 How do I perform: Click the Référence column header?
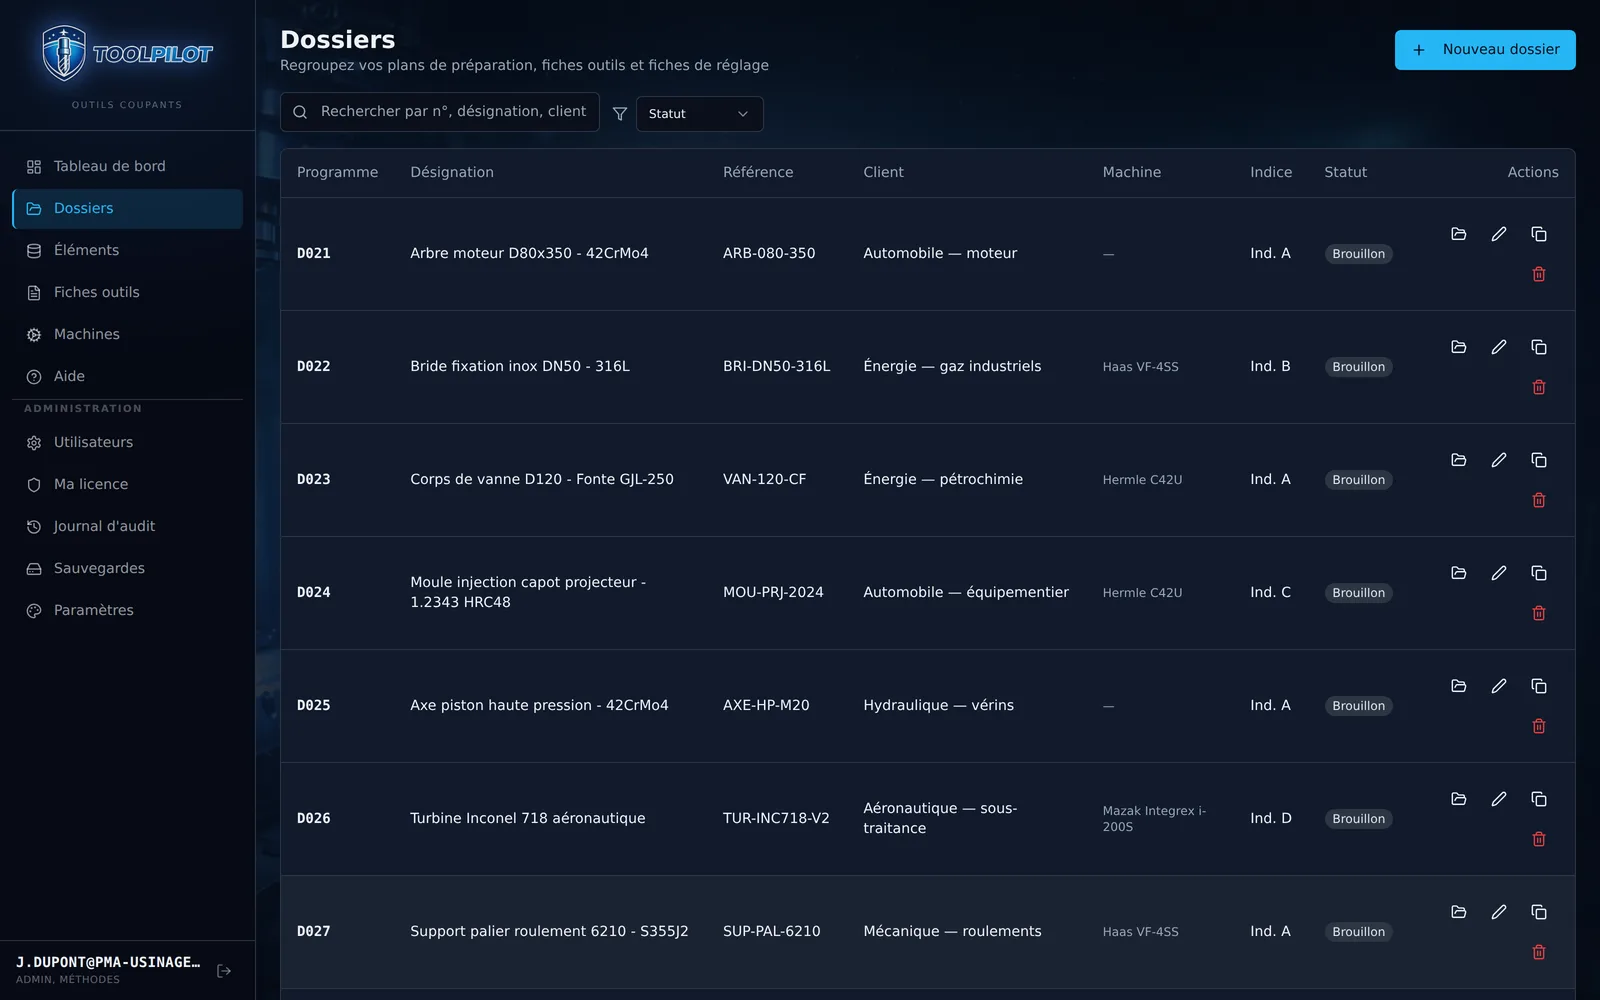tap(758, 172)
